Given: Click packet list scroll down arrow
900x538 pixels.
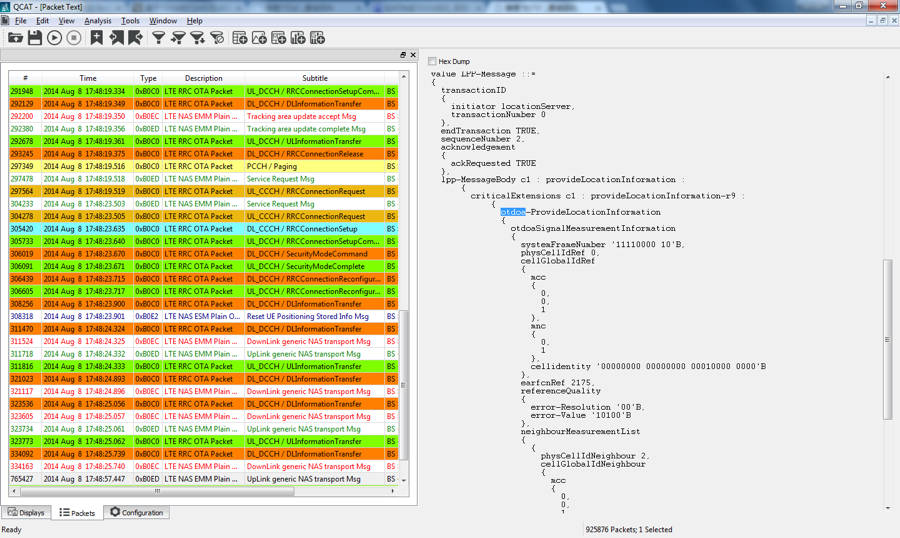Looking at the screenshot, I should click(404, 480).
